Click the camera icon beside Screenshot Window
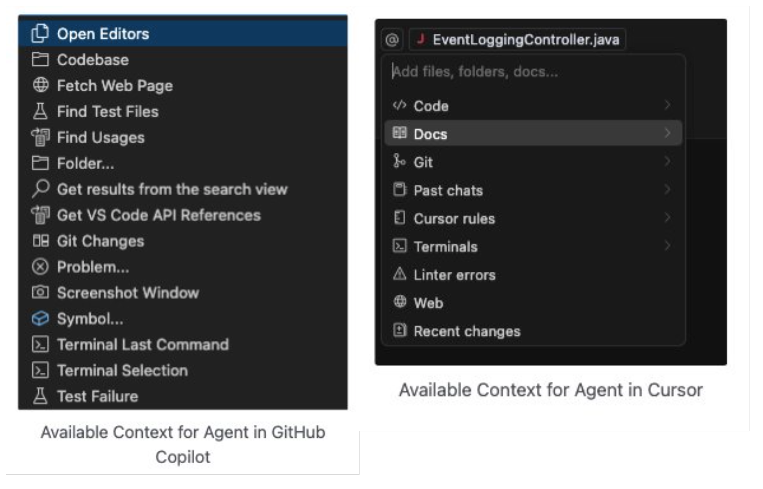Screen dimensions: 763x489 pos(40,292)
